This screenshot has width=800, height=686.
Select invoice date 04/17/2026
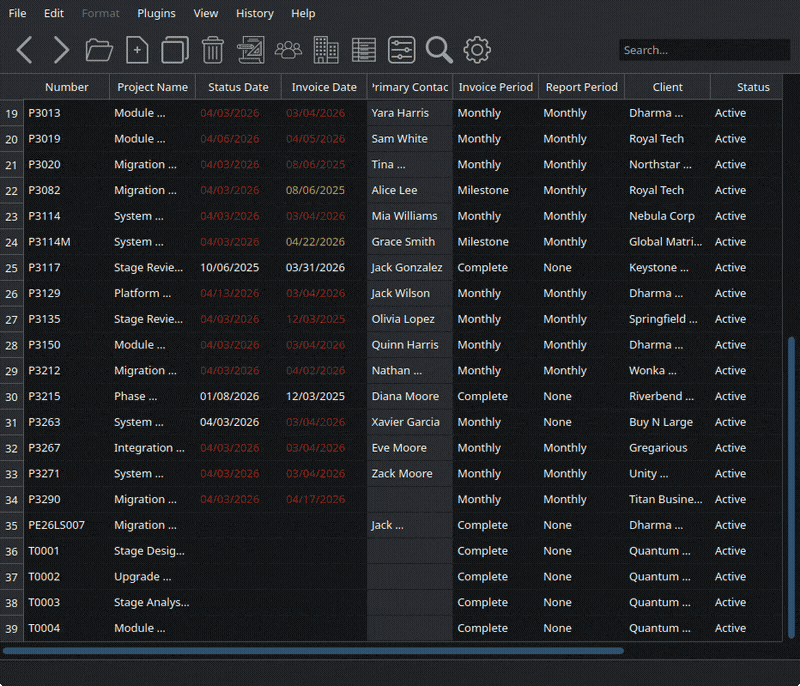pos(324,499)
